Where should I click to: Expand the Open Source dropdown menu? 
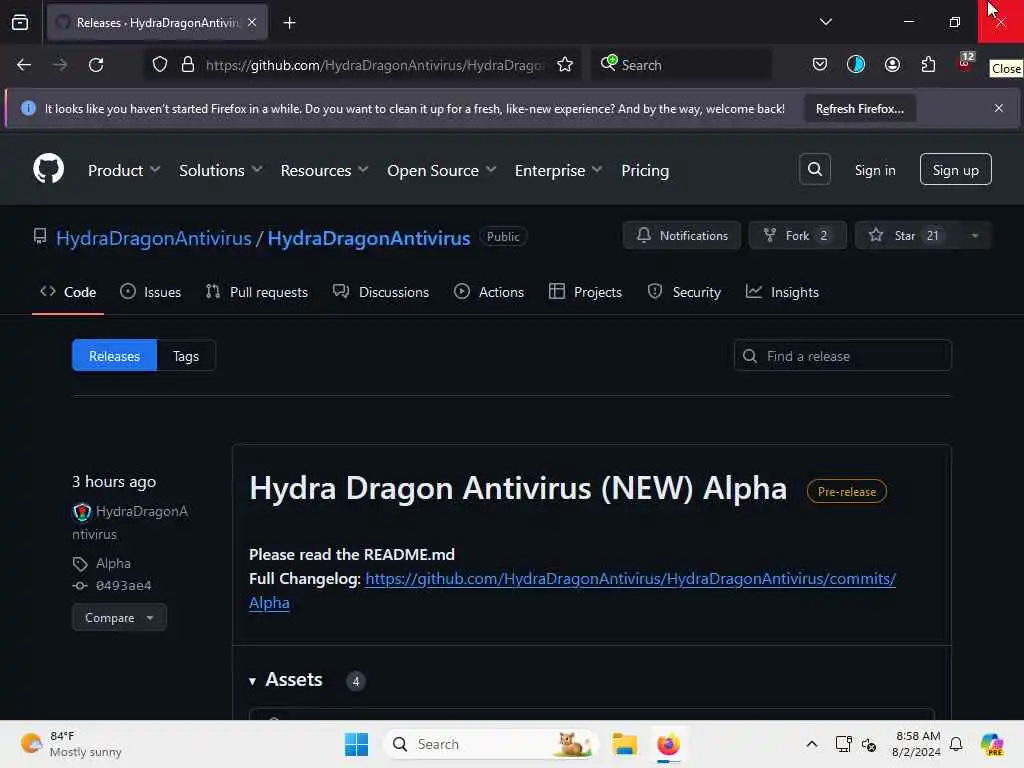point(441,170)
